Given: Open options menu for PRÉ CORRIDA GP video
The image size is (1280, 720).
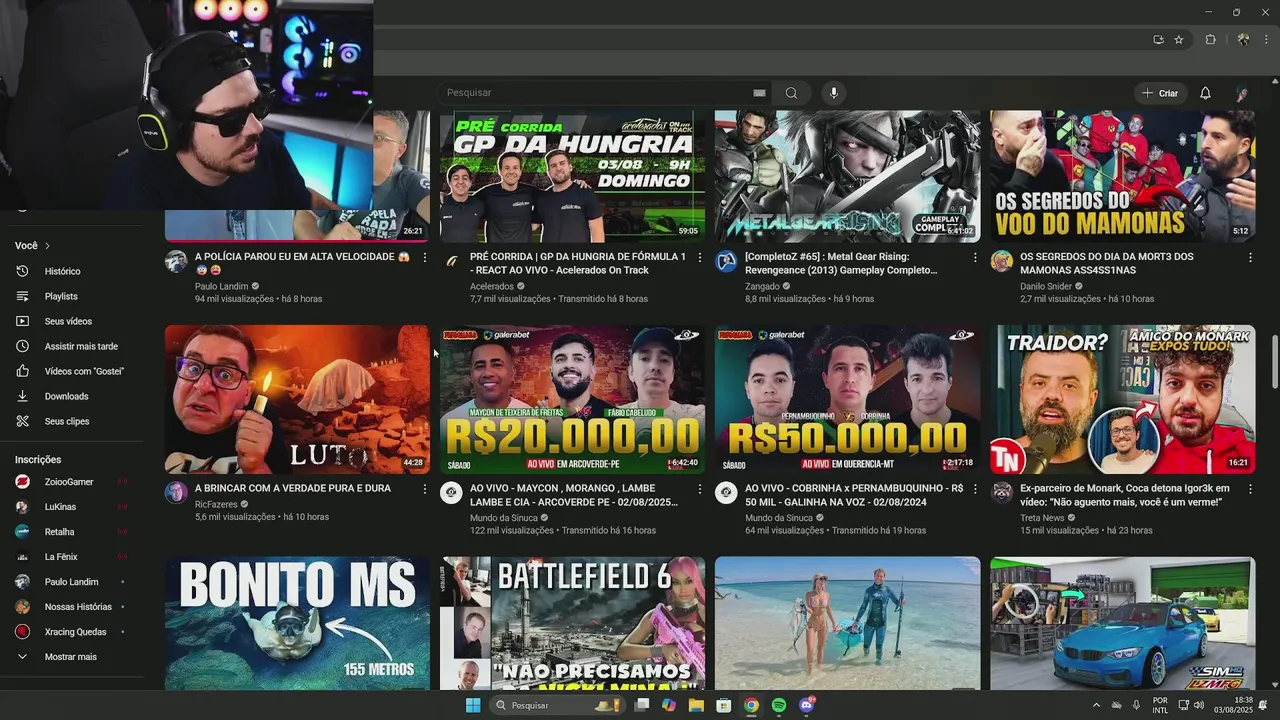Looking at the screenshot, I should [700, 258].
